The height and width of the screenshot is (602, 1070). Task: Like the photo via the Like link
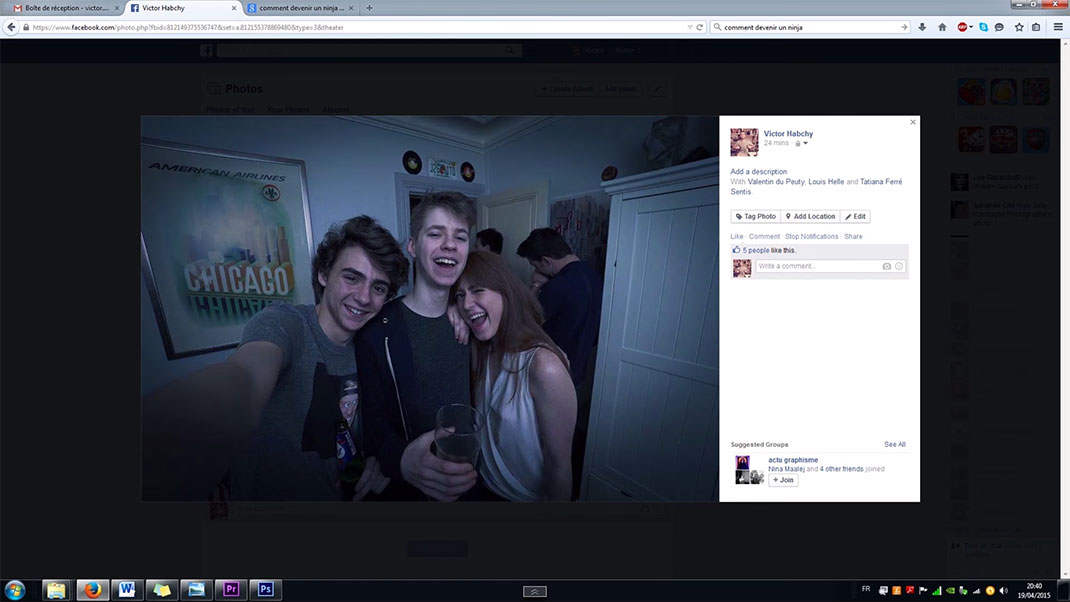click(x=737, y=237)
